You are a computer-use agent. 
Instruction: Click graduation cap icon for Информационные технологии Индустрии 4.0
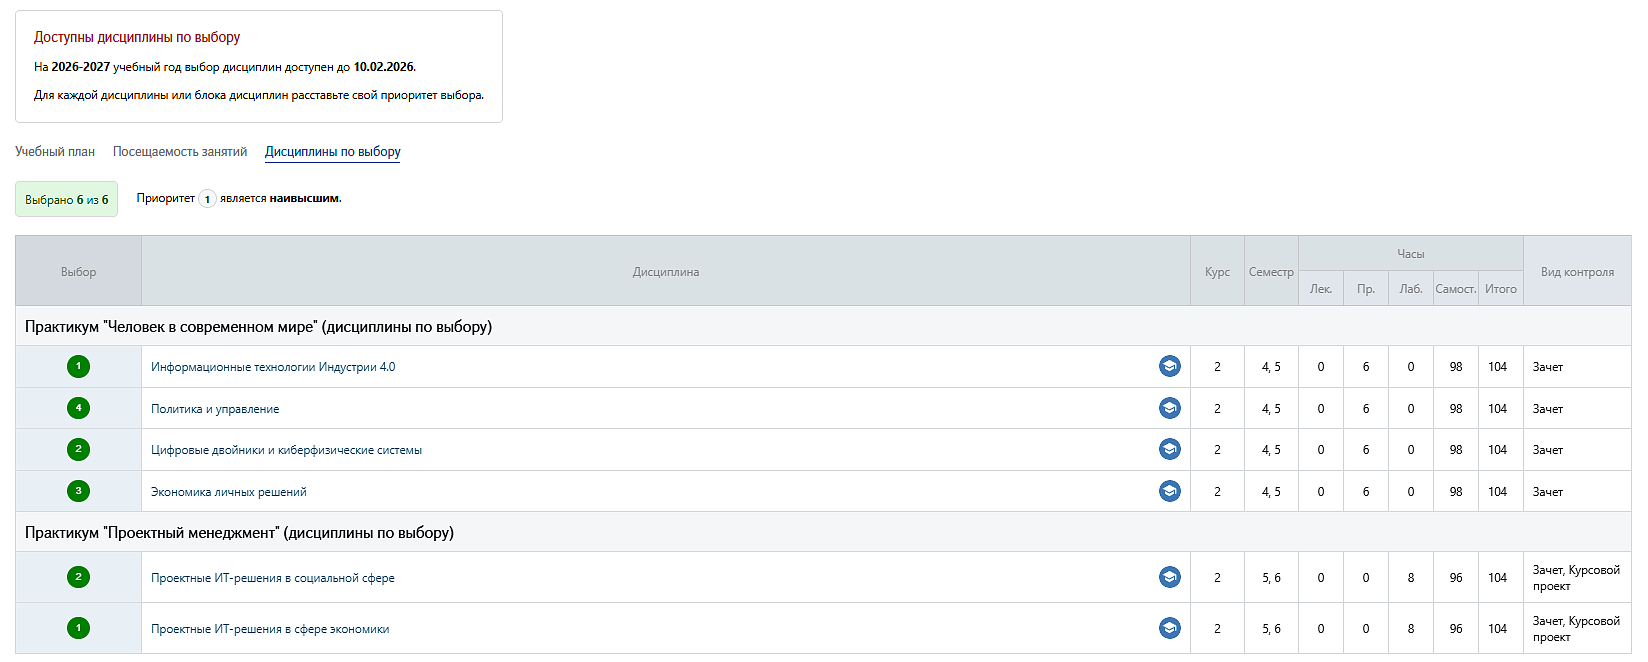tap(1169, 367)
